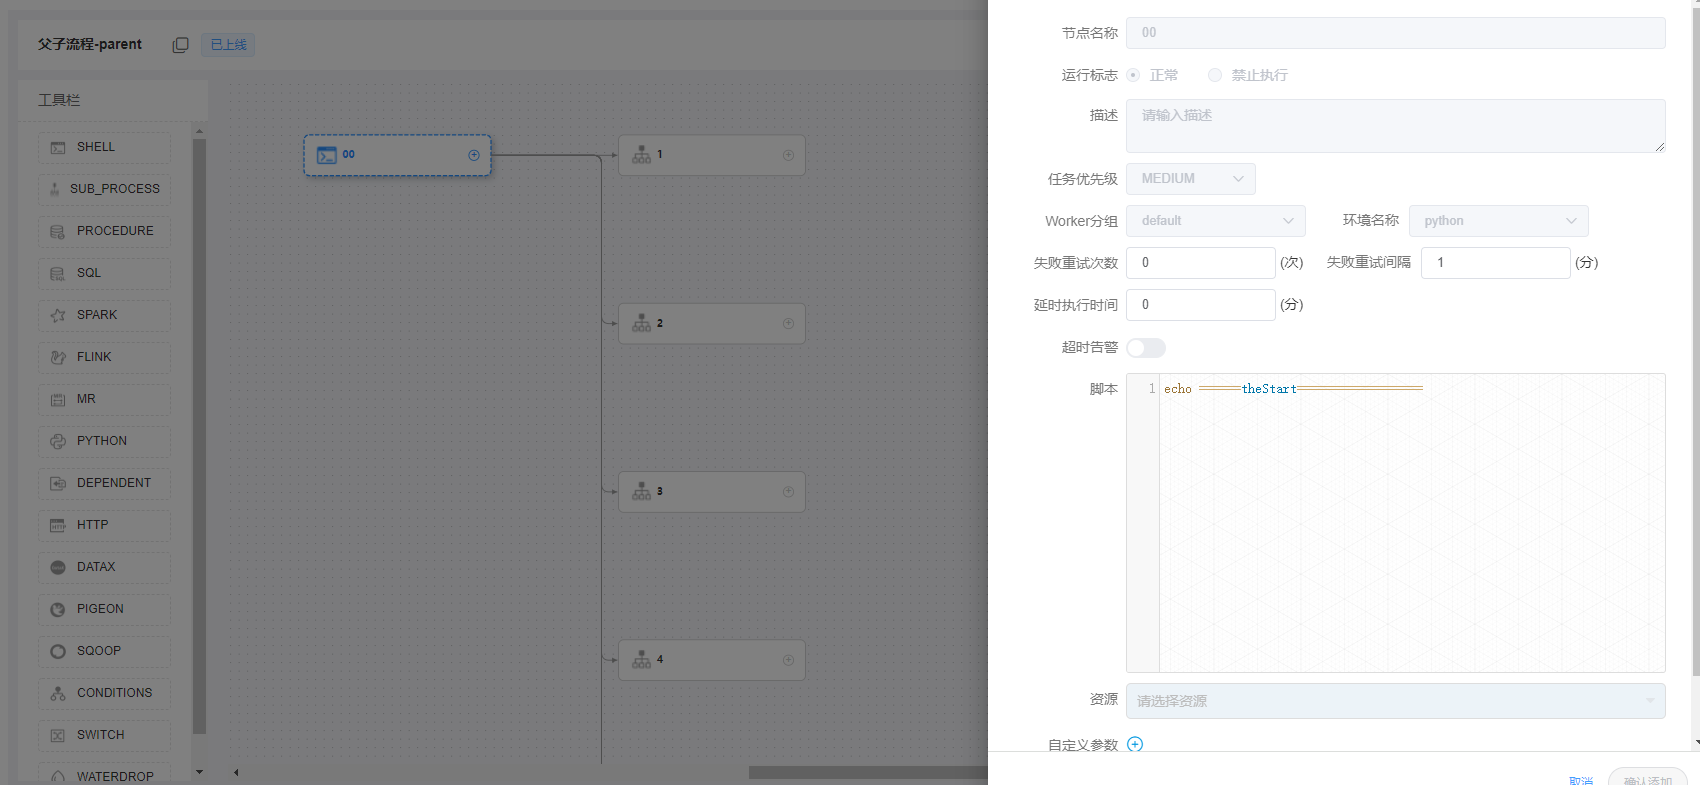The width and height of the screenshot is (1700, 785).
Task: Select the CONDITIONS task tool
Action: [104, 693]
